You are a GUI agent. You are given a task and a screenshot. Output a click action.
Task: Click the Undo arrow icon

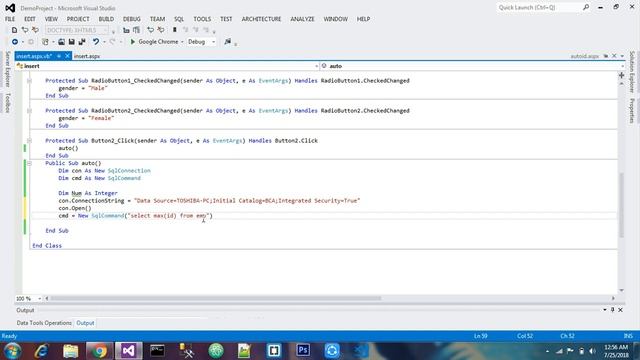pos(96,42)
